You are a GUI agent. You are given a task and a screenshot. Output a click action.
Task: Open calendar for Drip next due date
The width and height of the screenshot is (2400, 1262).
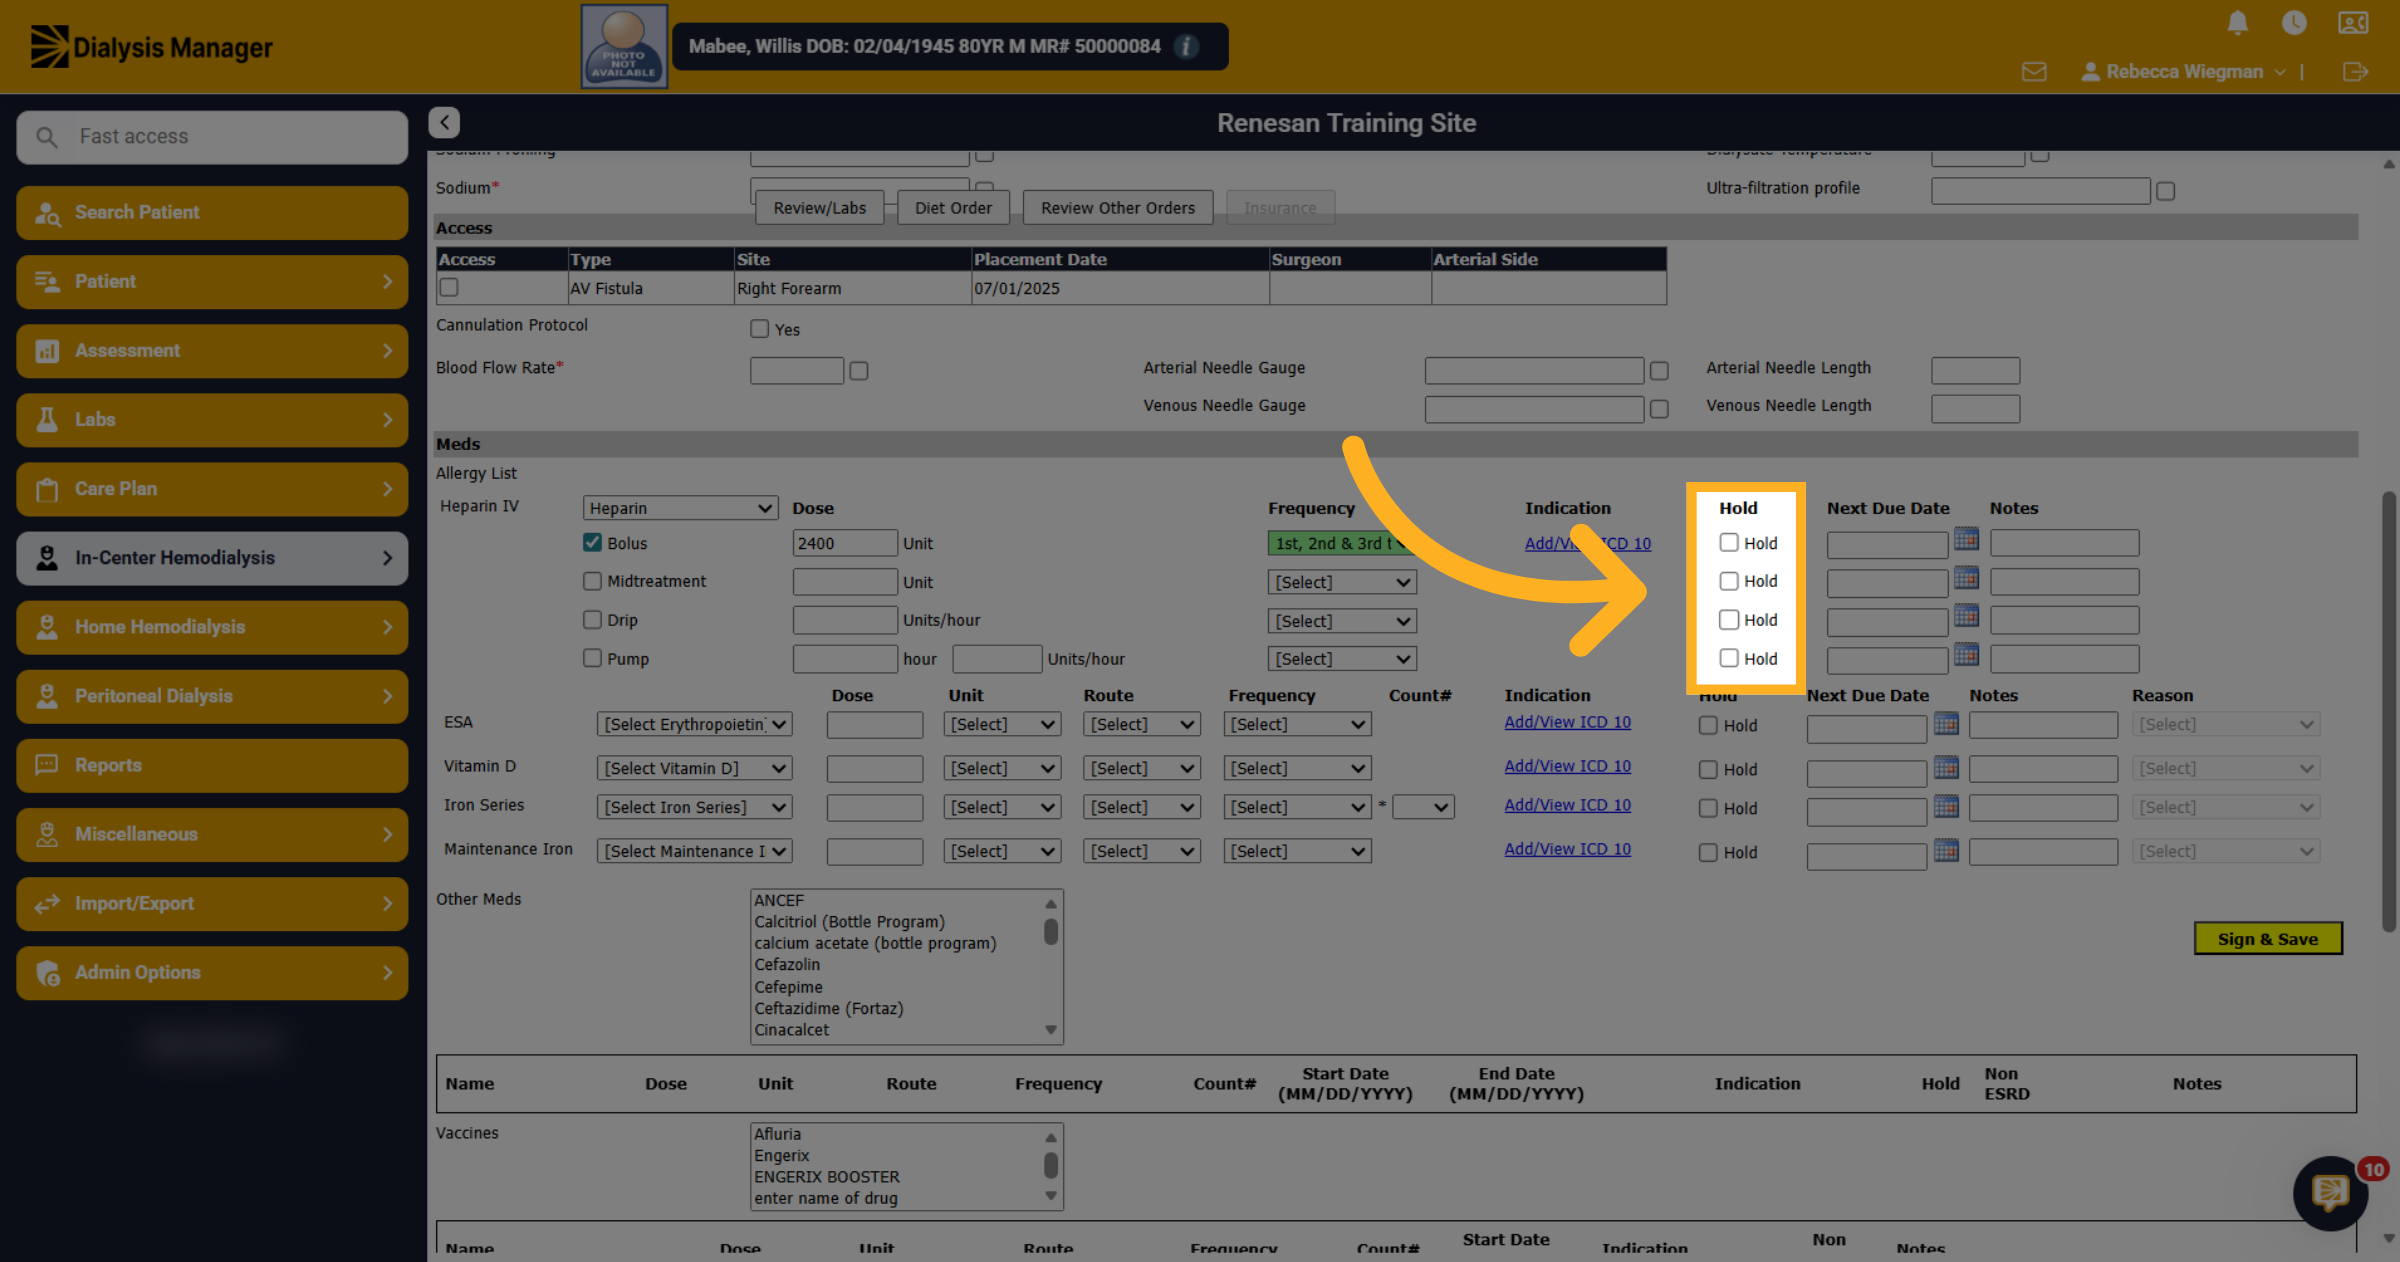point(1966,616)
